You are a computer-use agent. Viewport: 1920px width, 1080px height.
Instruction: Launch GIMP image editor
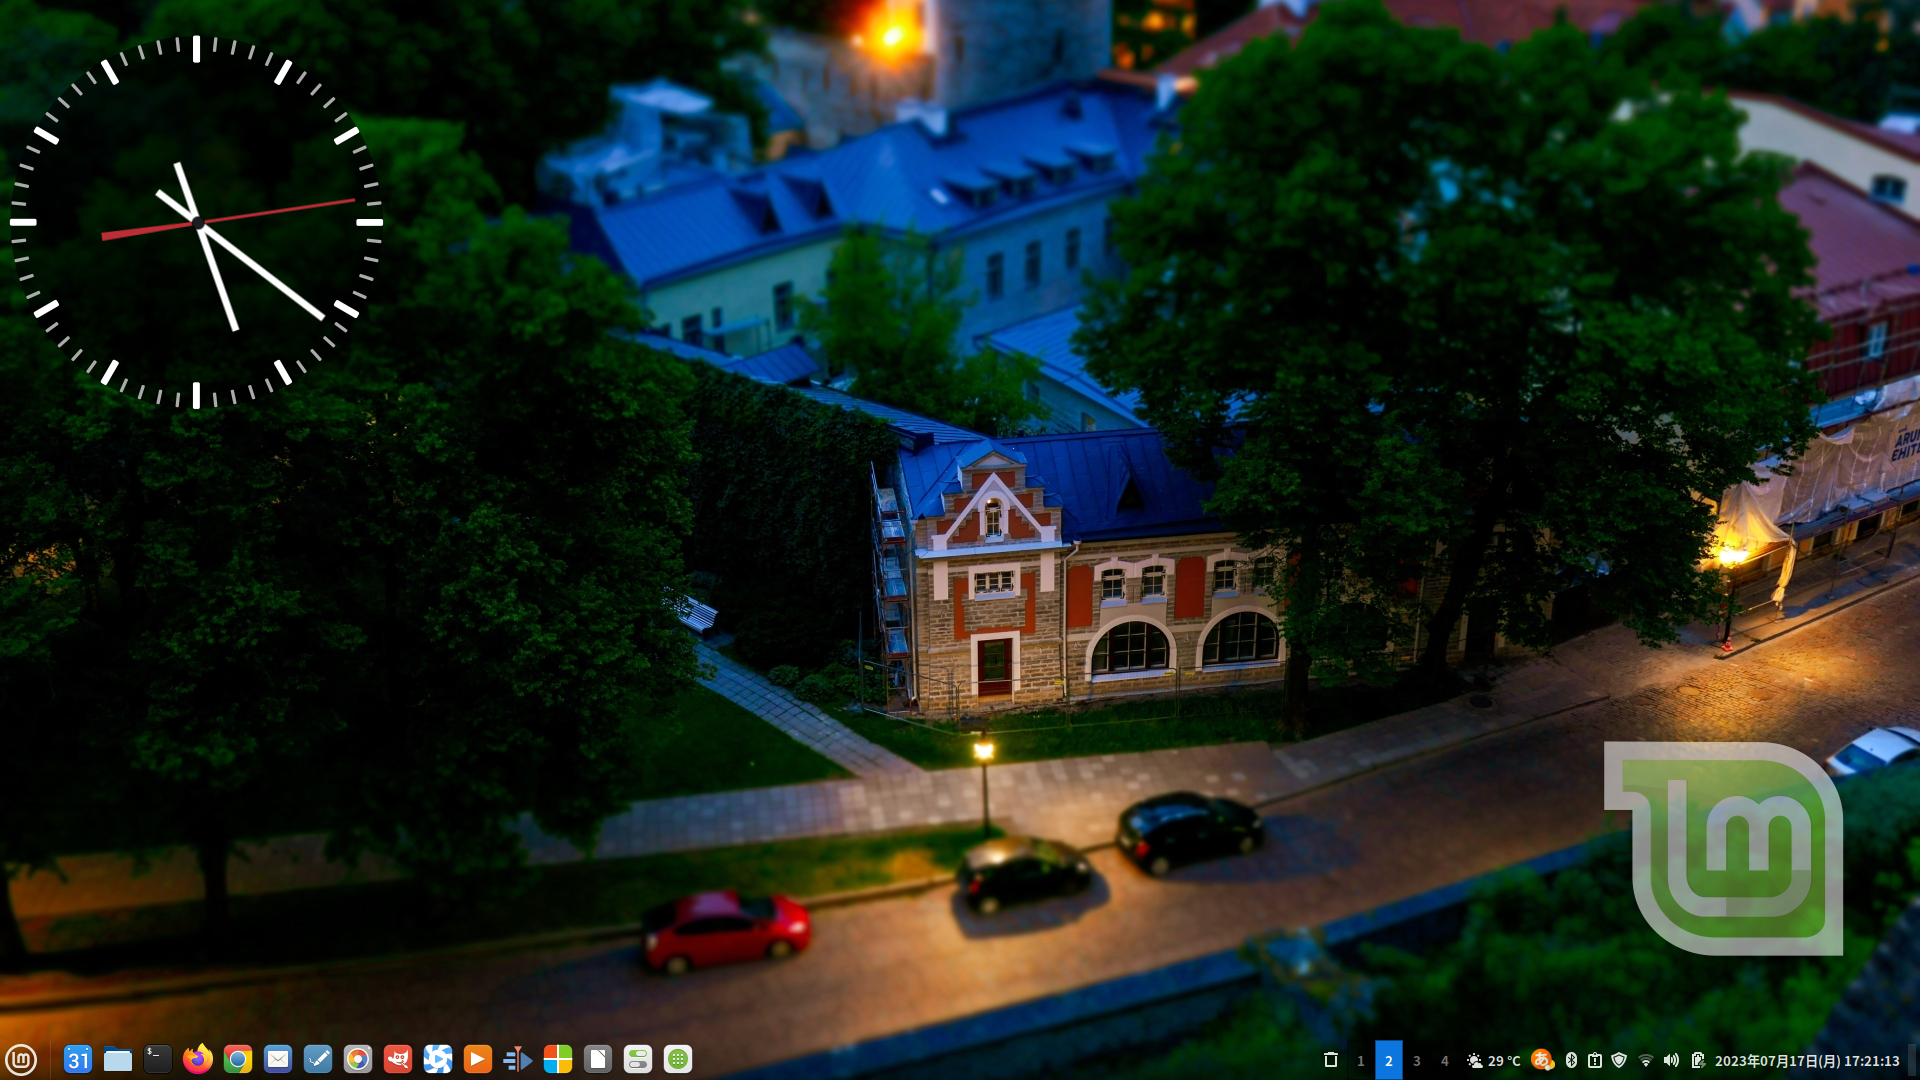point(398,1059)
